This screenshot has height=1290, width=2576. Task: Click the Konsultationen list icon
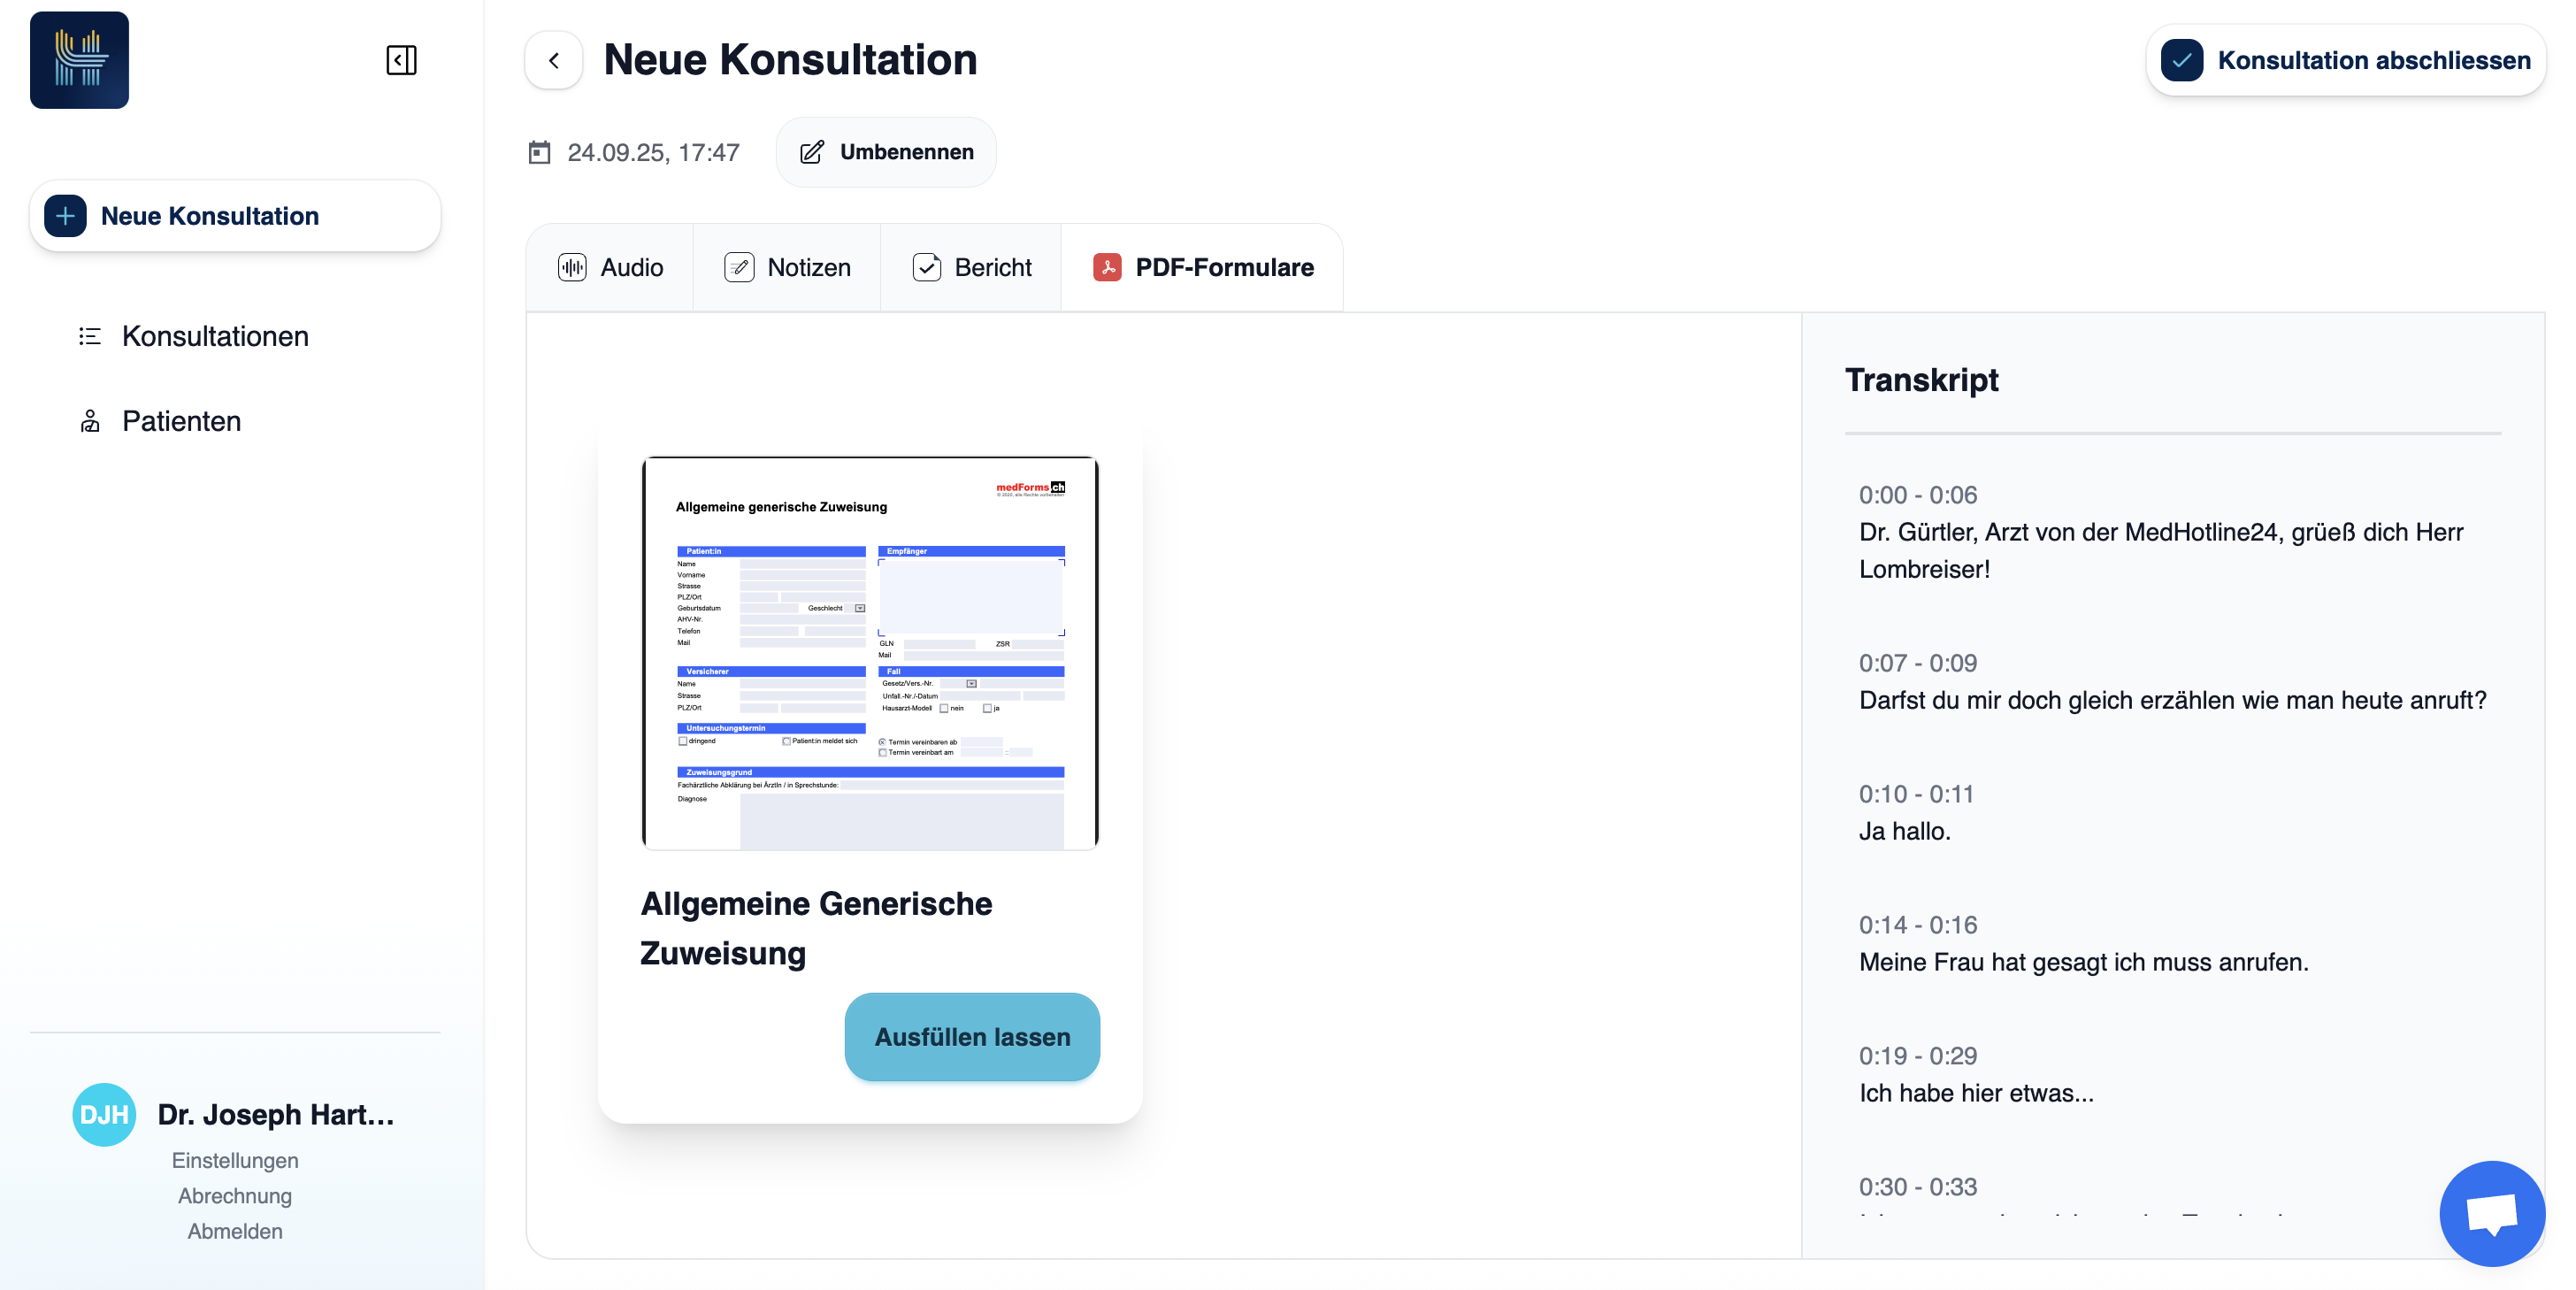coord(90,336)
